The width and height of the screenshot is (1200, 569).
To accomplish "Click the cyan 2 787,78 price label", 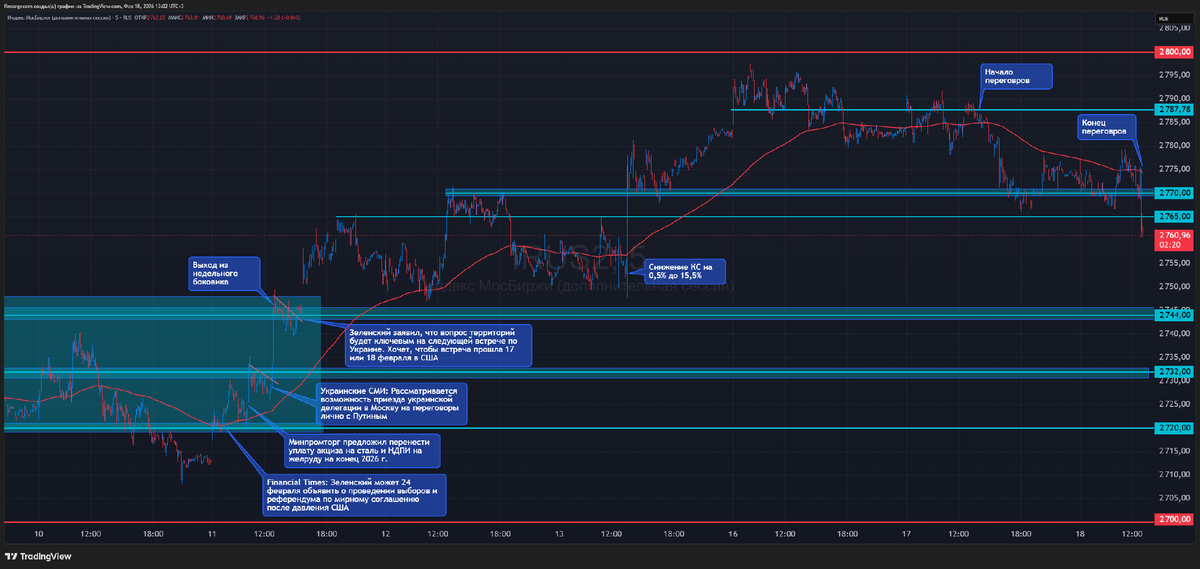I will point(1175,108).
